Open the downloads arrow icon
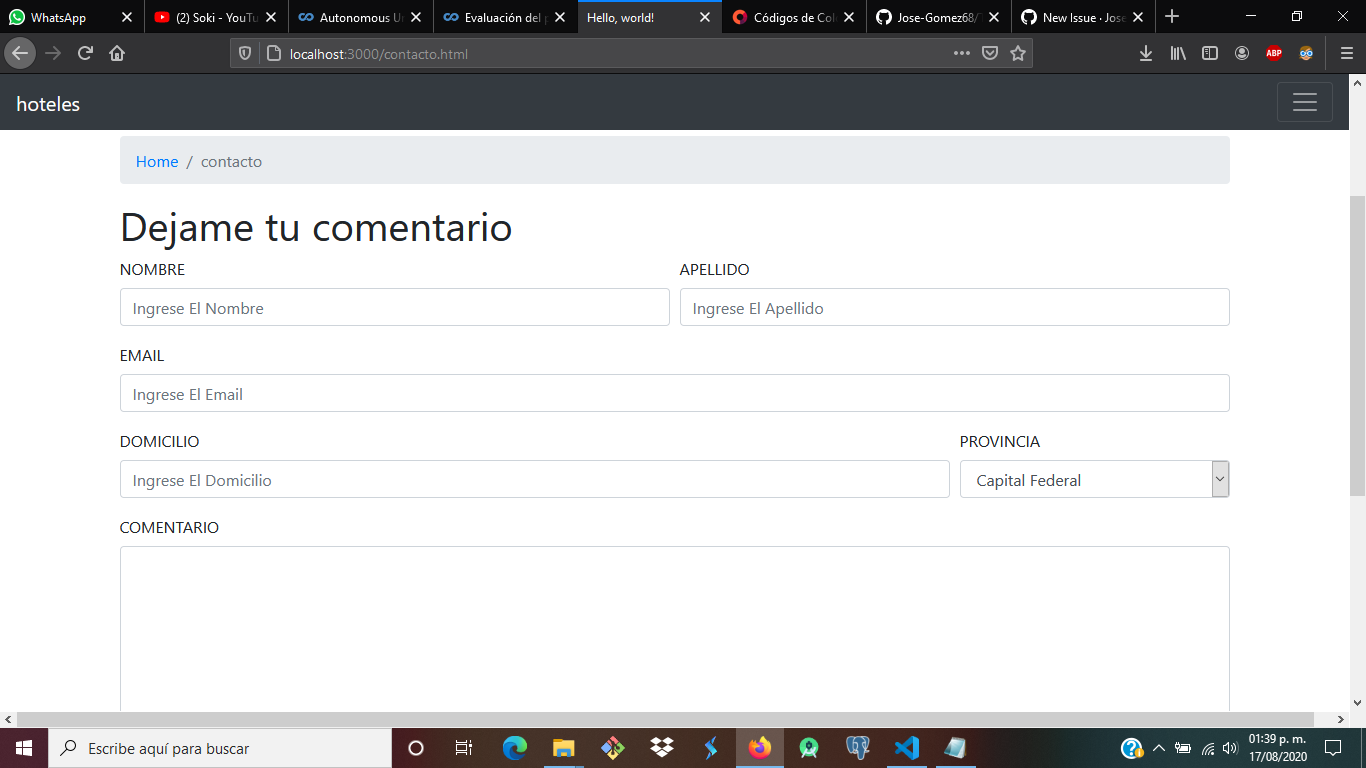 (1146, 53)
